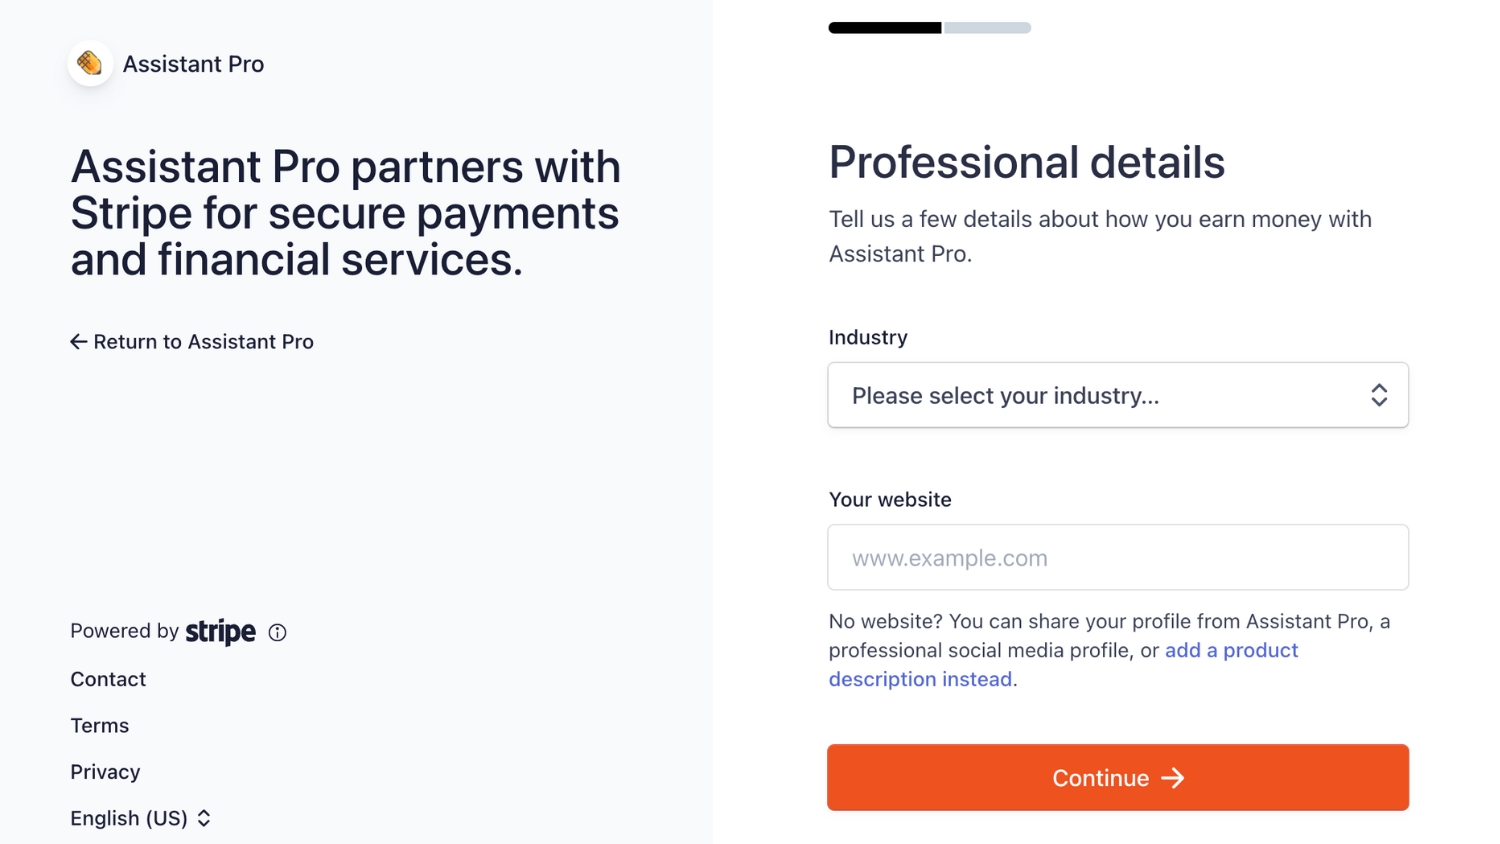Click the info icon beside Stripe

(x=278, y=632)
